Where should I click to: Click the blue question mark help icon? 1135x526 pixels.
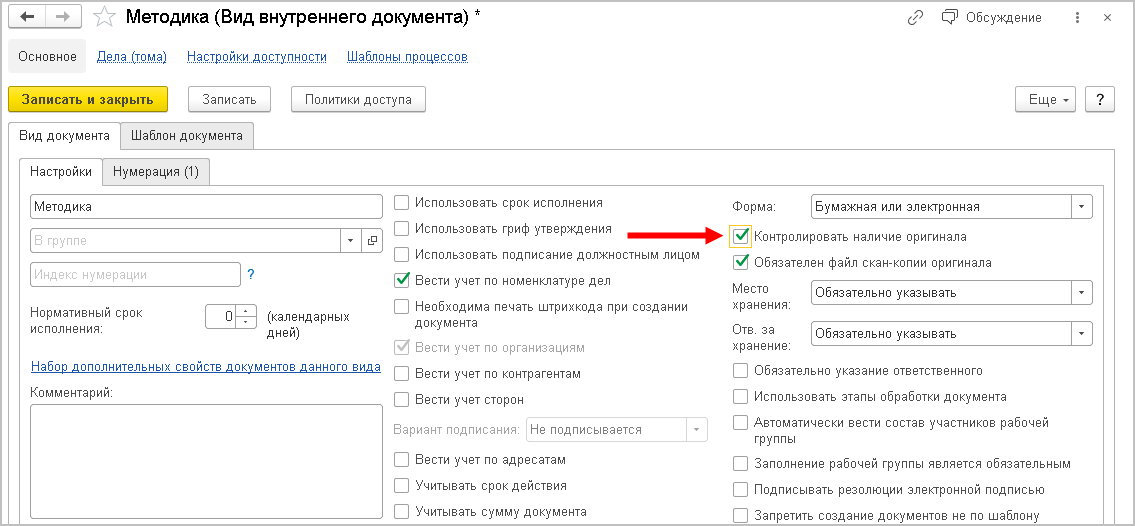click(x=251, y=274)
